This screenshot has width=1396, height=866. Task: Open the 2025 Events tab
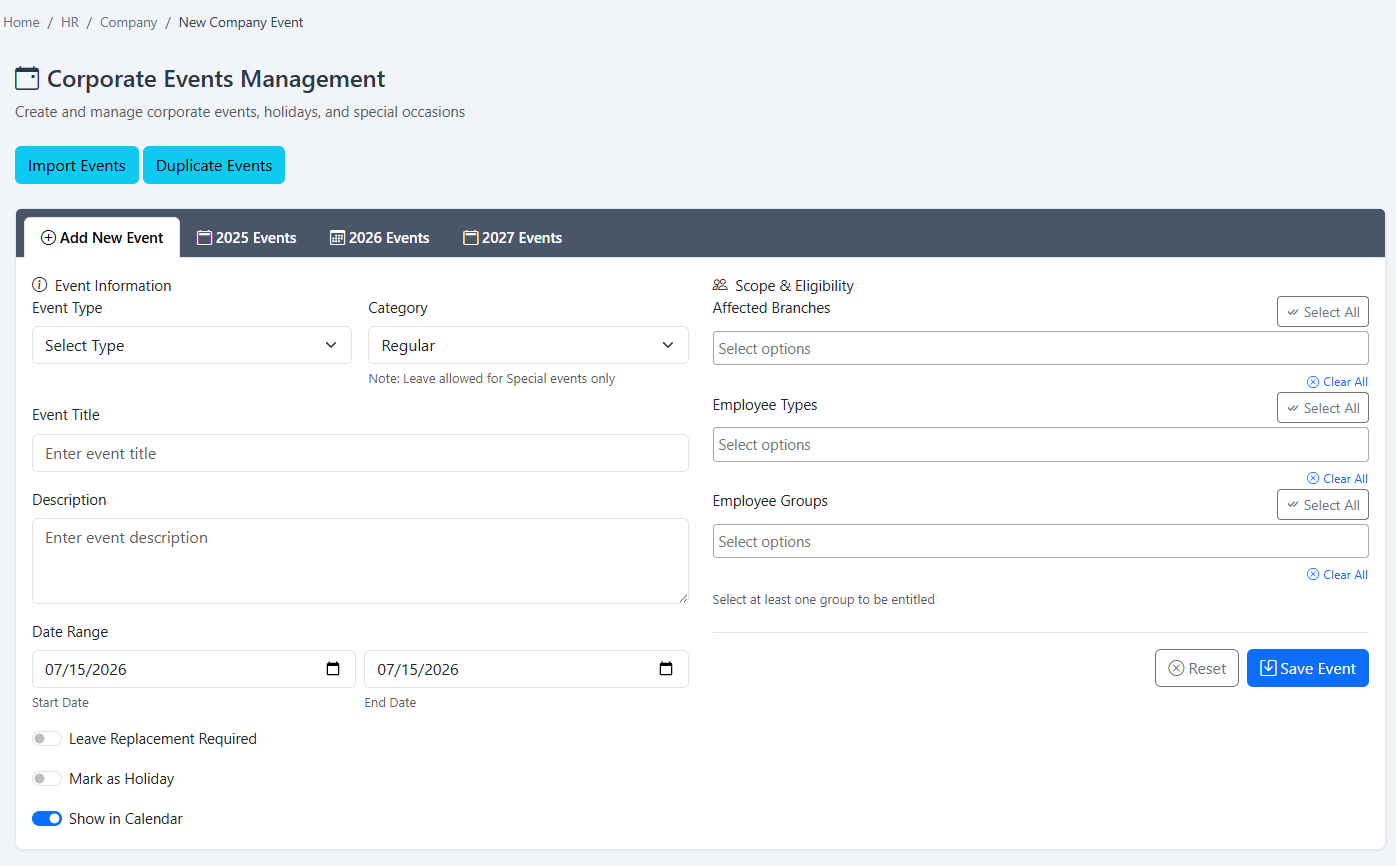click(x=246, y=238)
